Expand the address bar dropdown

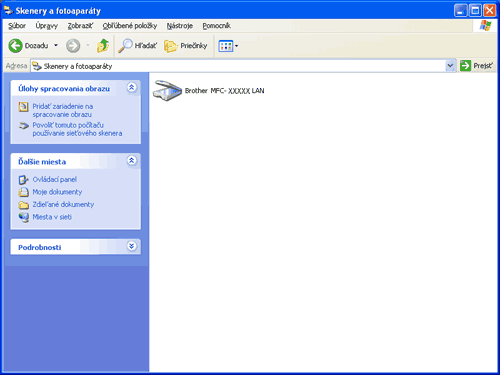450,66
